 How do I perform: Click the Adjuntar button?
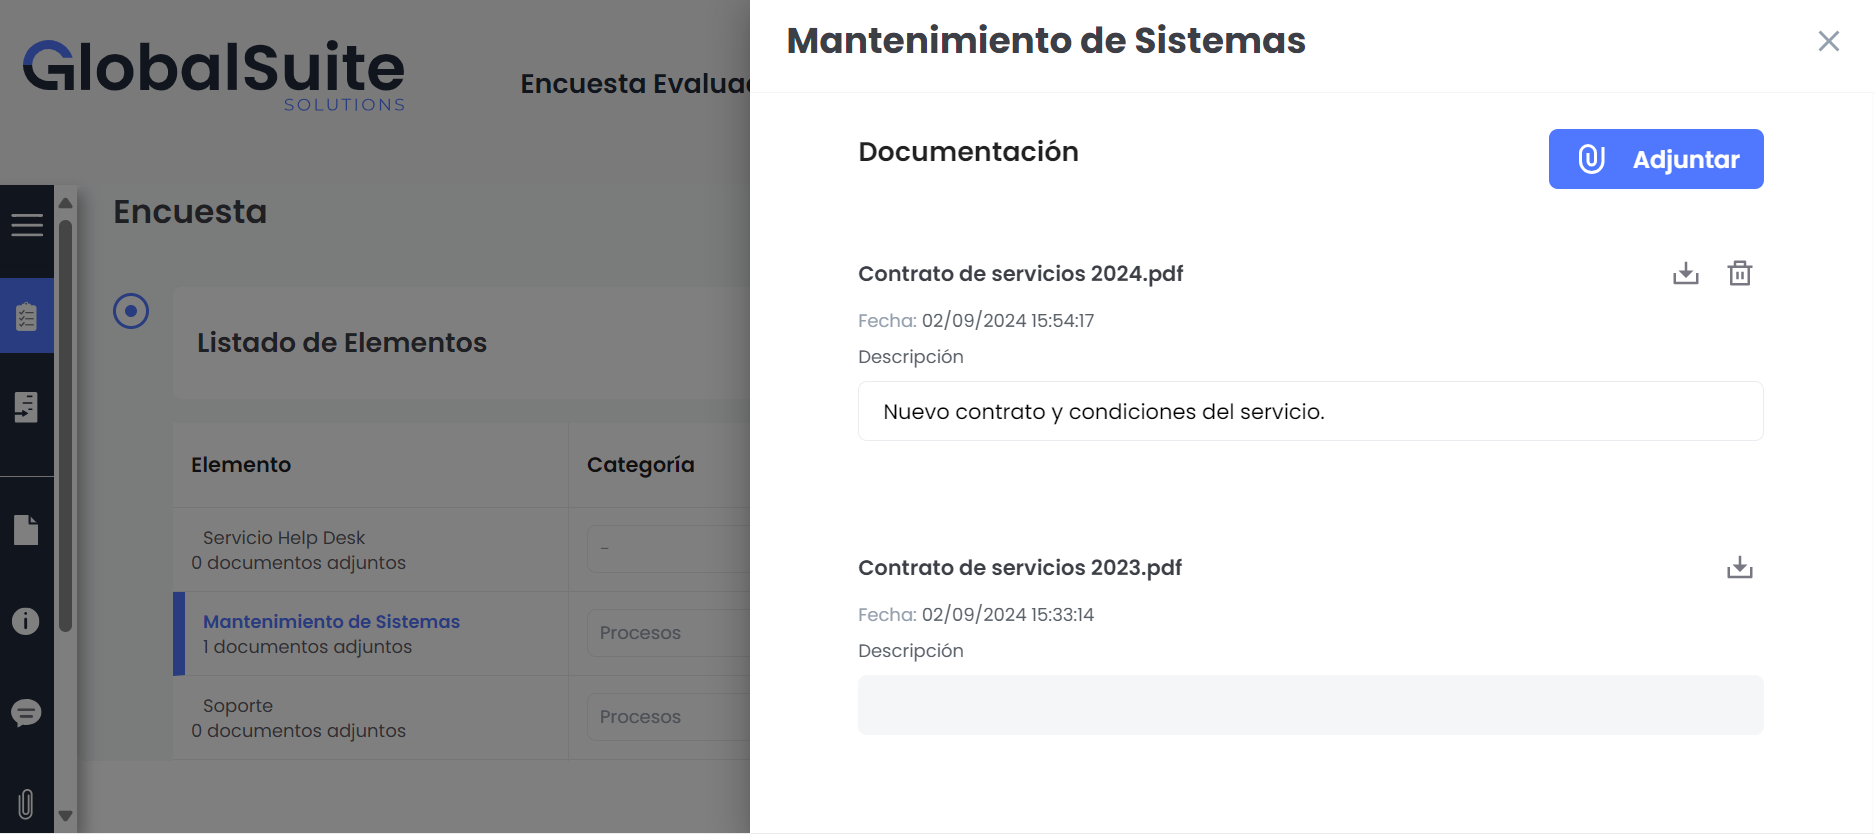(1655, 159)
